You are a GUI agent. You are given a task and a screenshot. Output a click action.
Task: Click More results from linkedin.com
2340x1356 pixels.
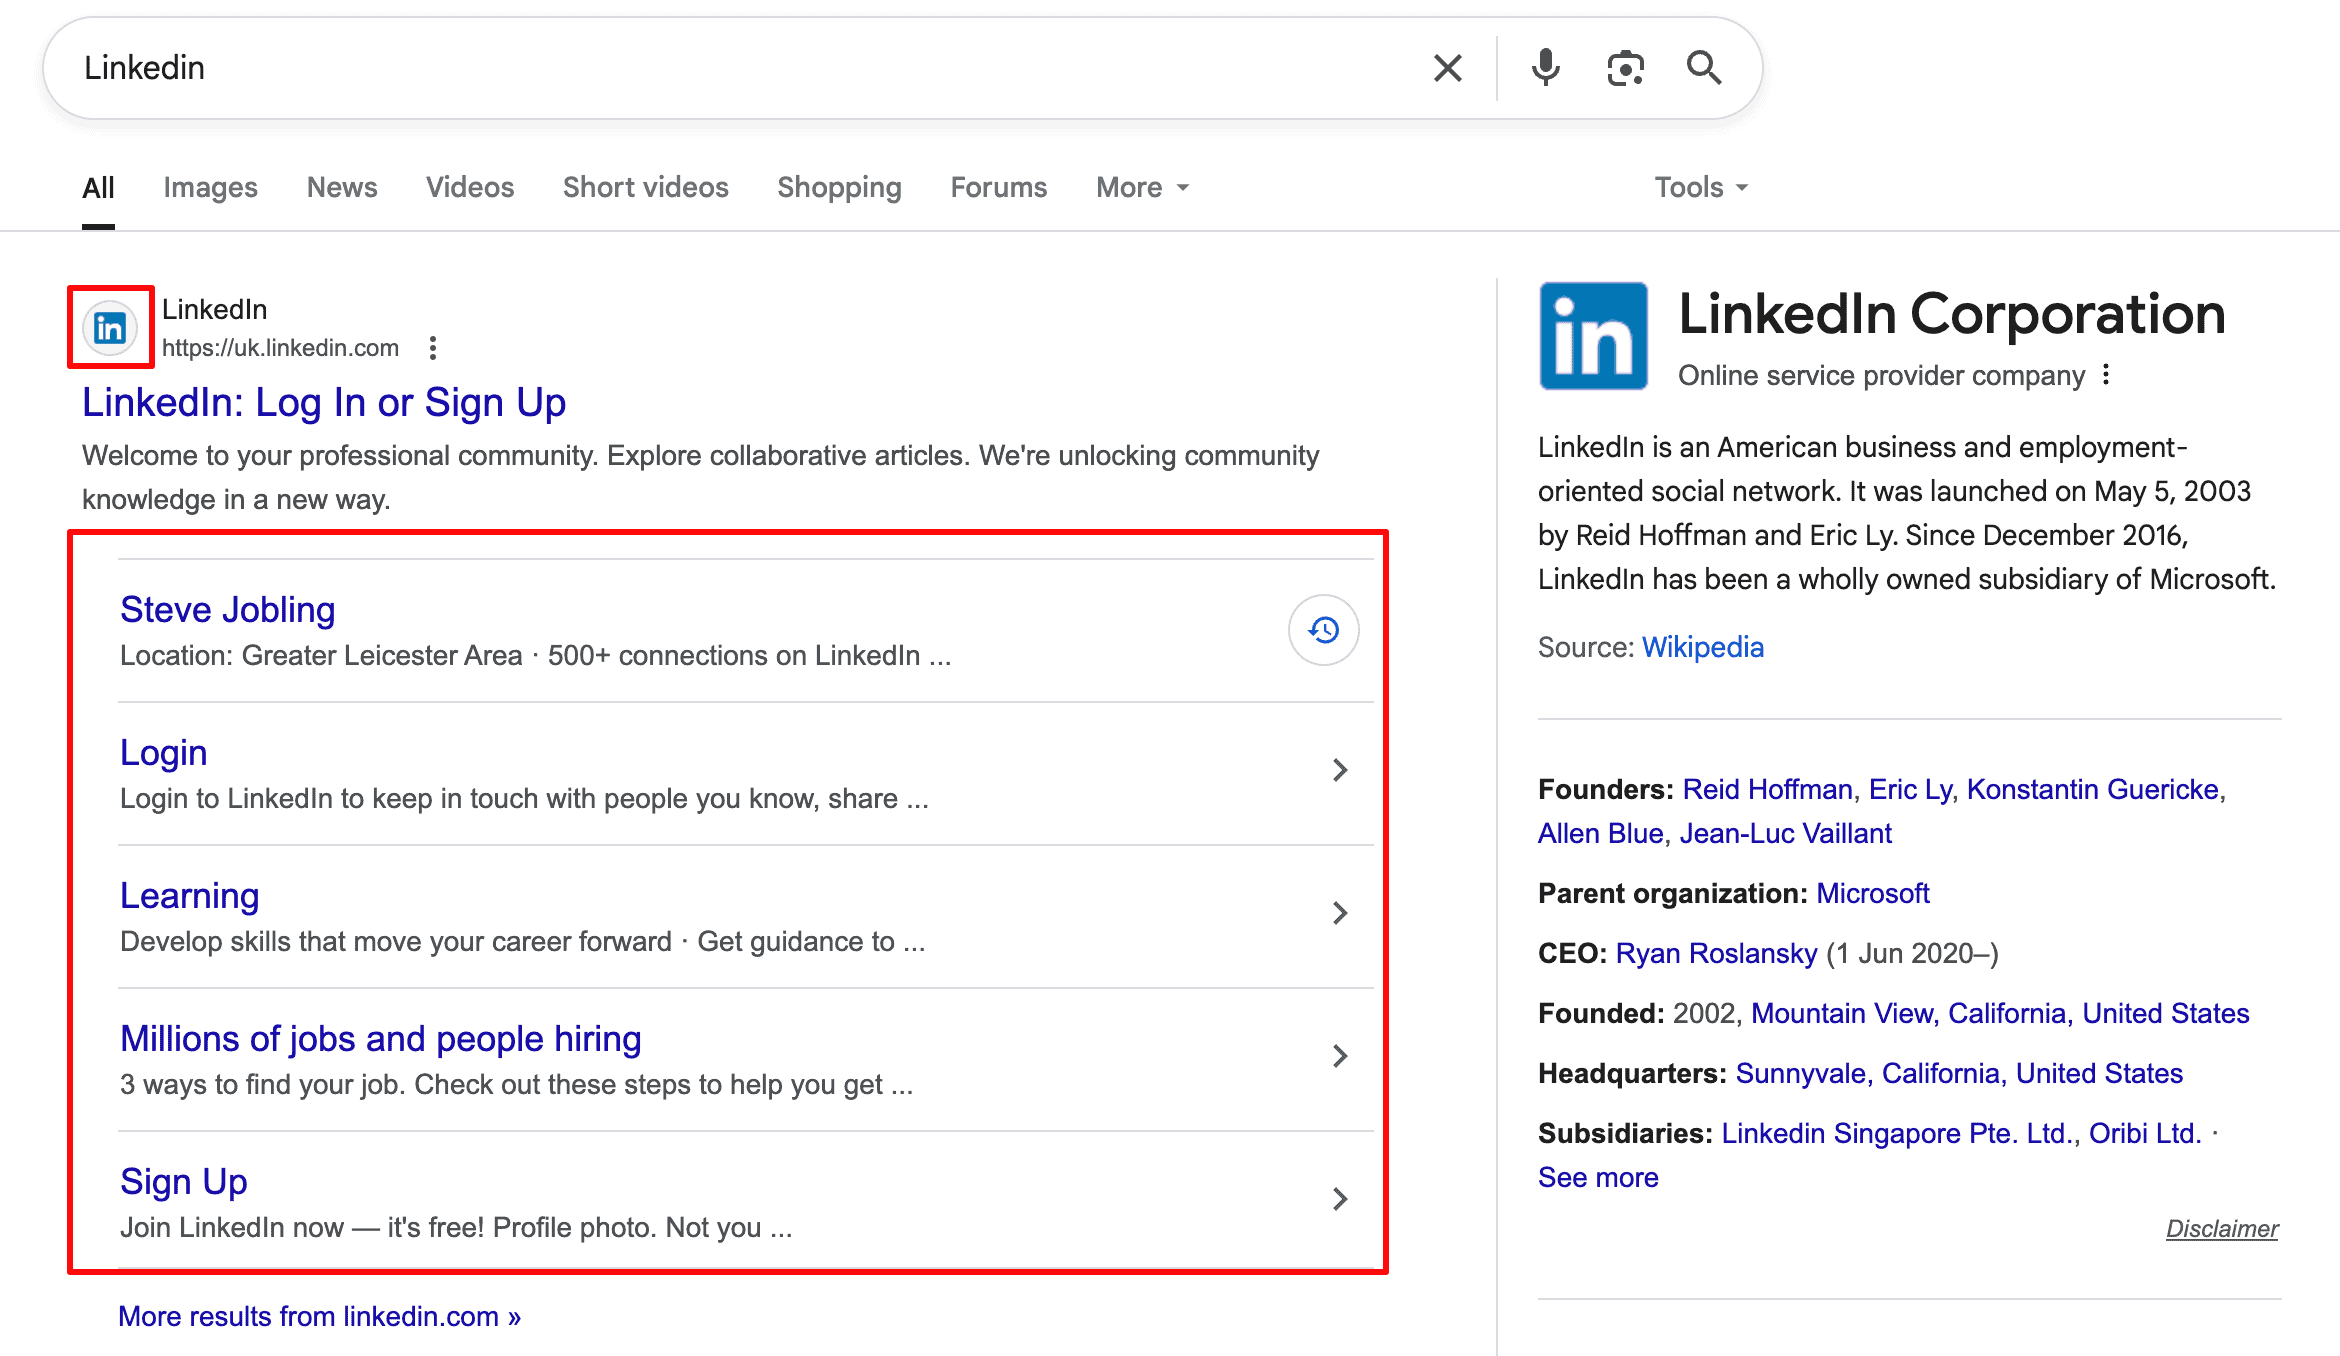coord(320,1316)
